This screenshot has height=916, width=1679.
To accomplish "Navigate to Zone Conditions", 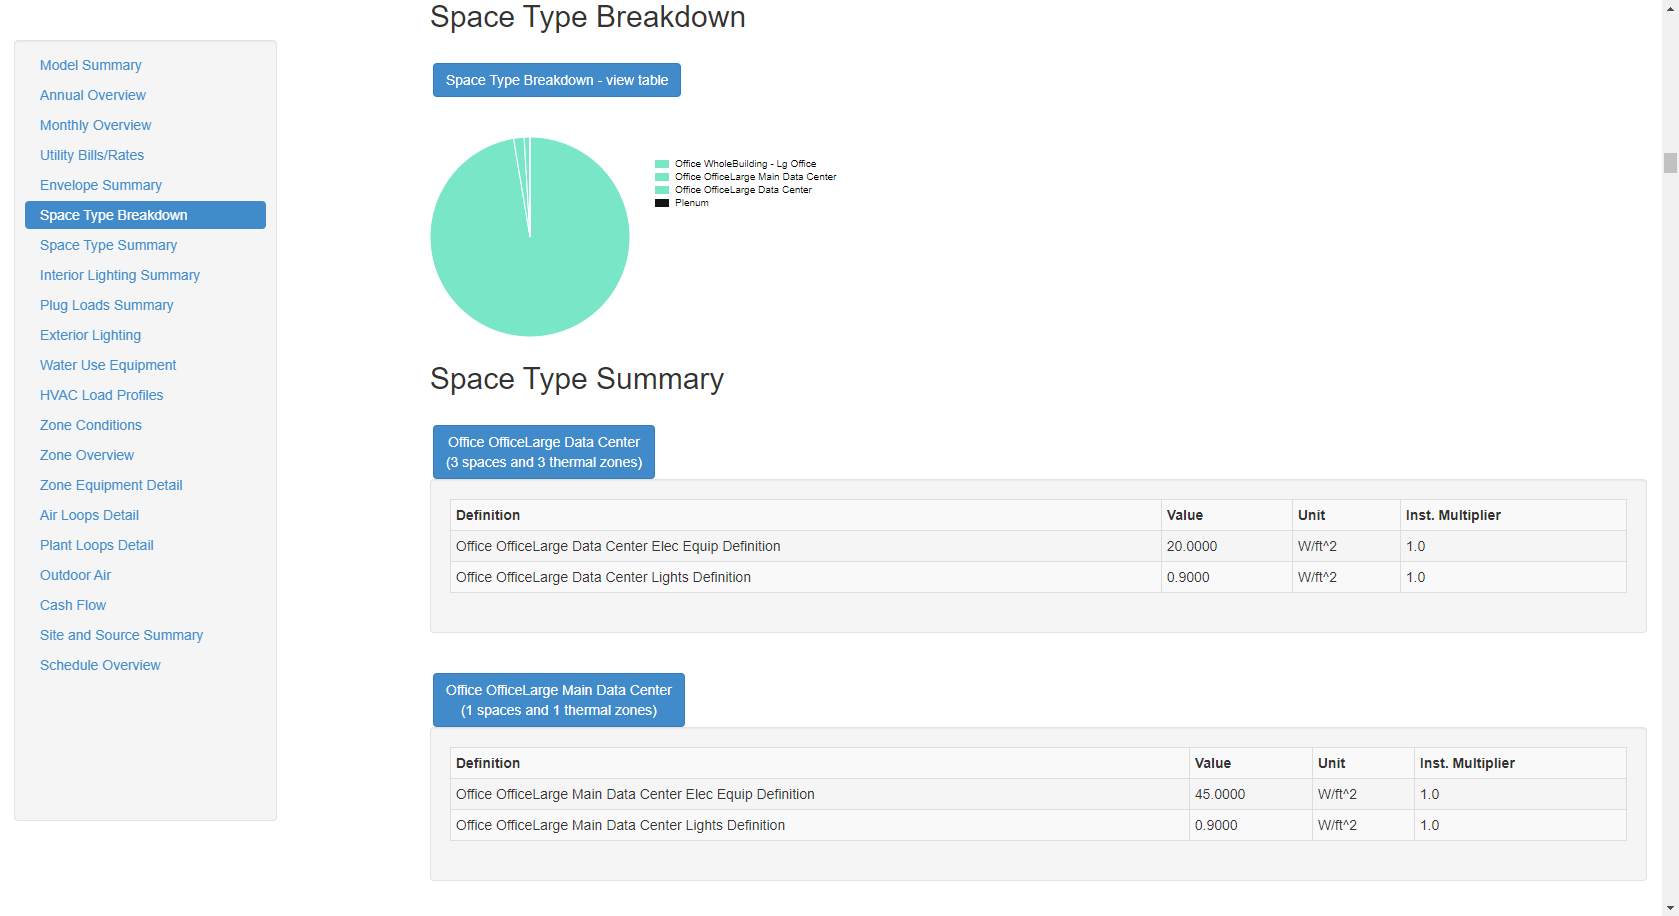I will point(90,425).
